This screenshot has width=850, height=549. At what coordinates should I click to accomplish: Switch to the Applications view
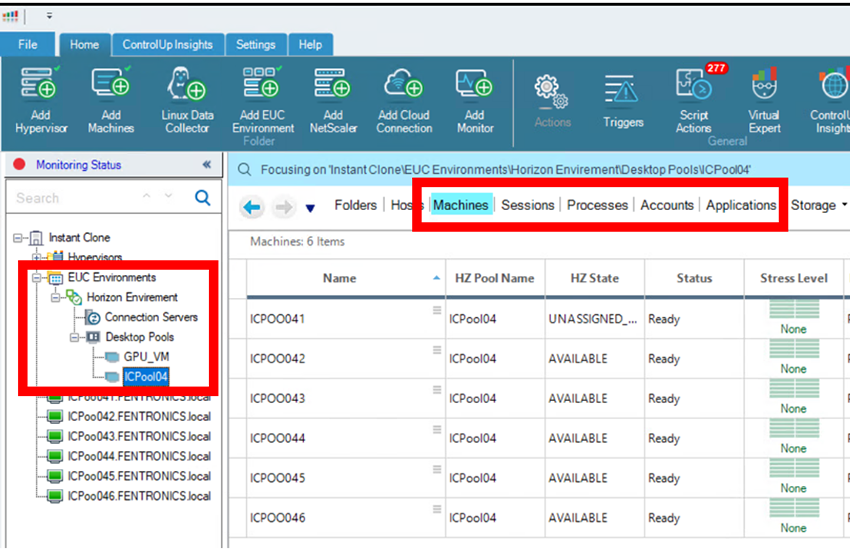point(741,205)
